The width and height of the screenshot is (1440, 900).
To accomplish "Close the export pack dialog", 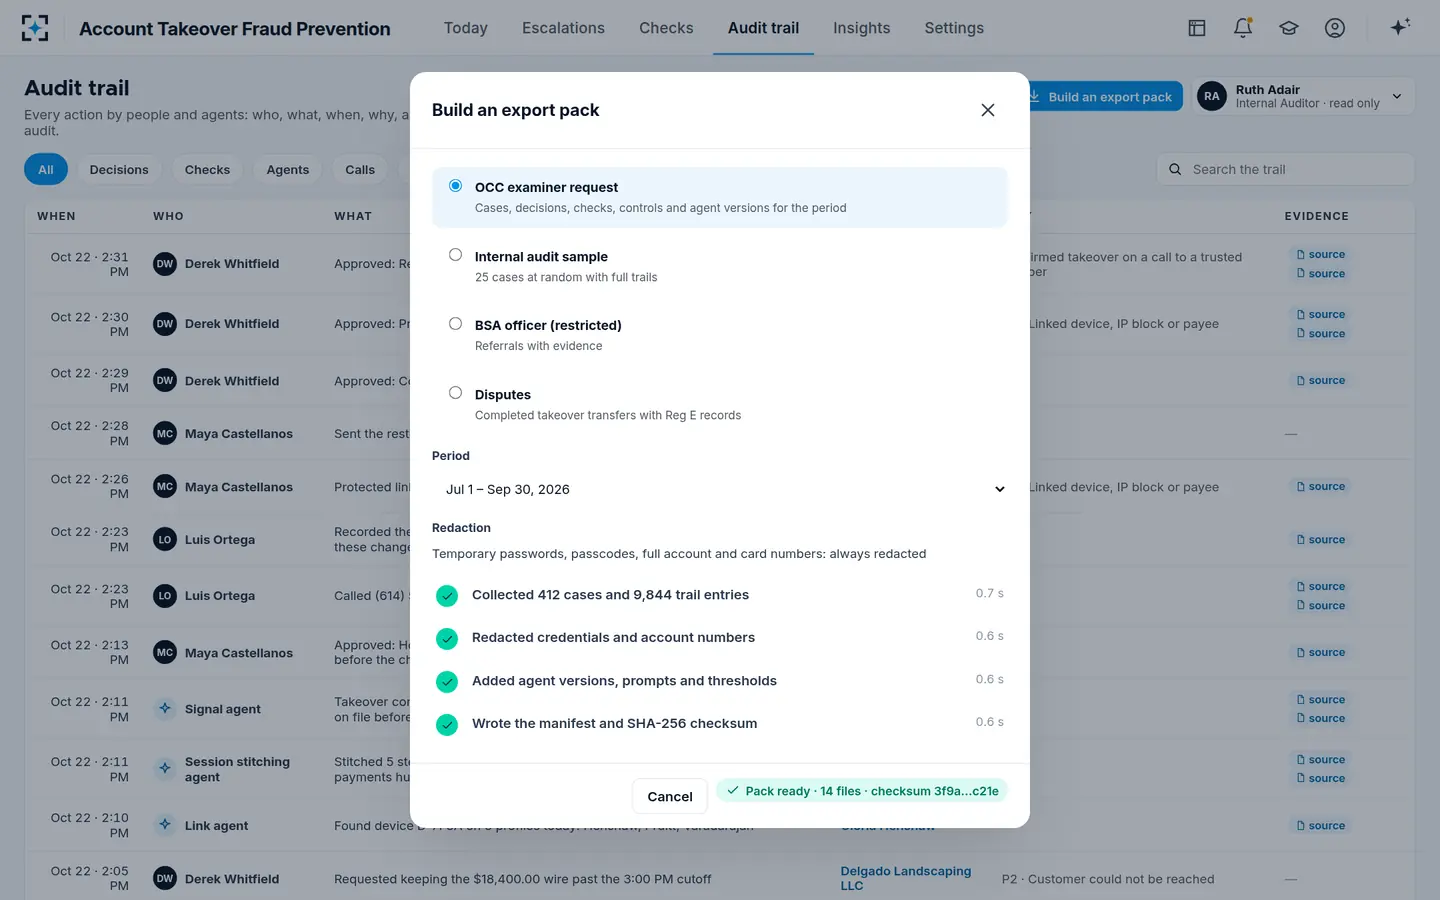I will [x=988, y=110].
